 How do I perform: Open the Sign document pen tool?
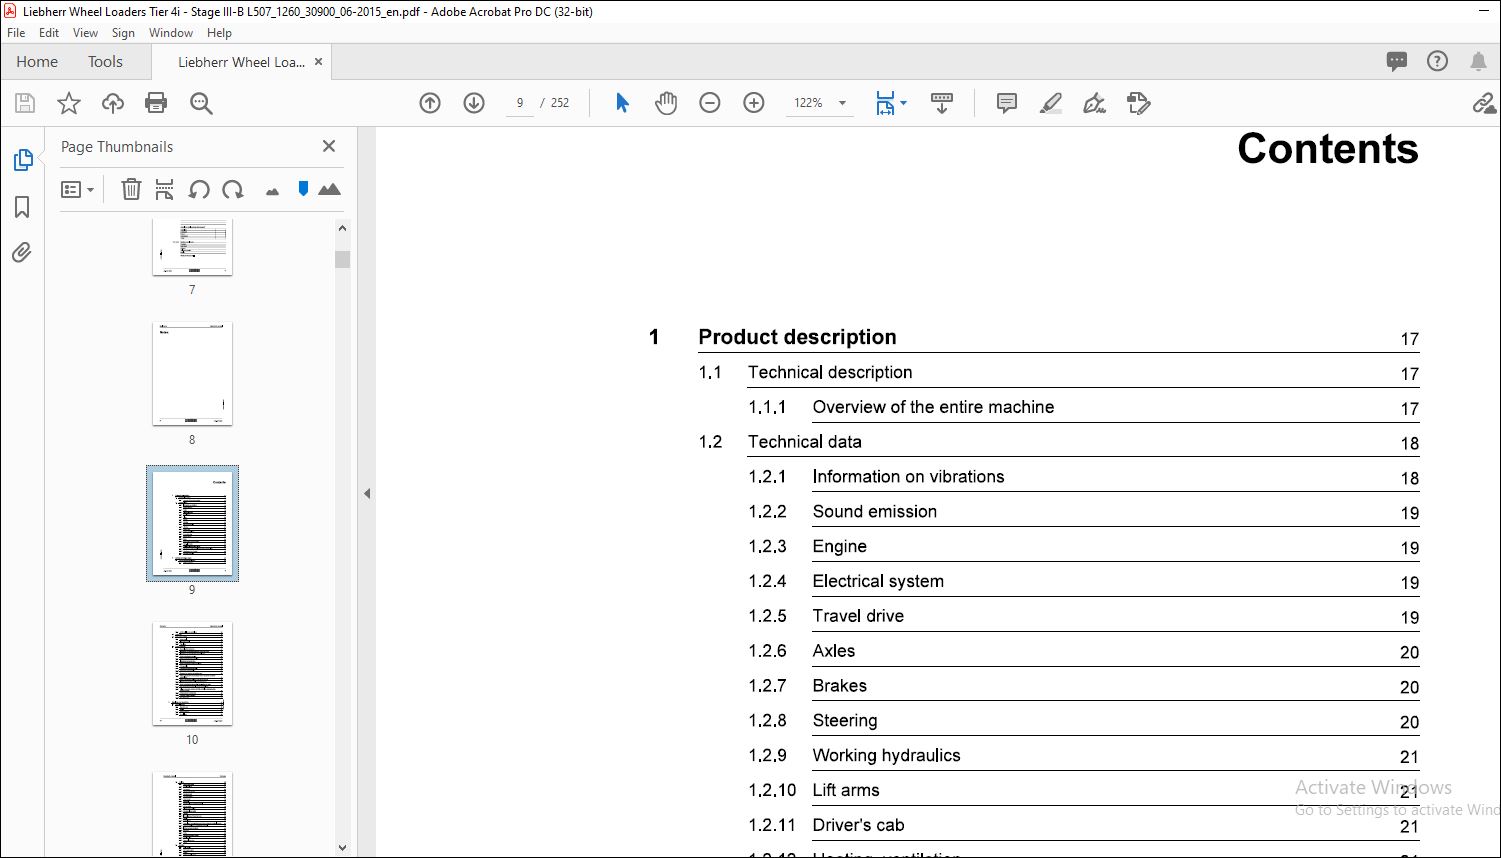tap(1095, 103)
